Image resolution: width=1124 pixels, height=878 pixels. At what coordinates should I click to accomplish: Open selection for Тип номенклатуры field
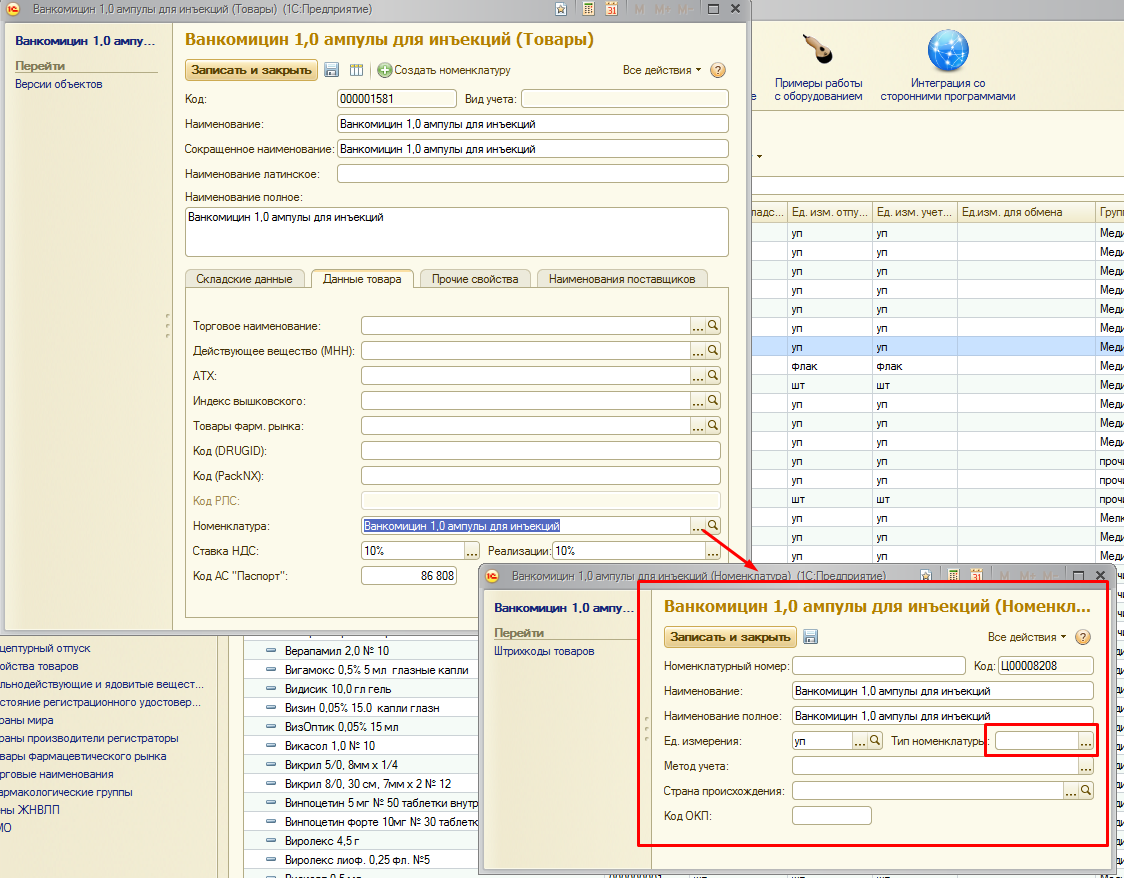[x=1085, y=741]
